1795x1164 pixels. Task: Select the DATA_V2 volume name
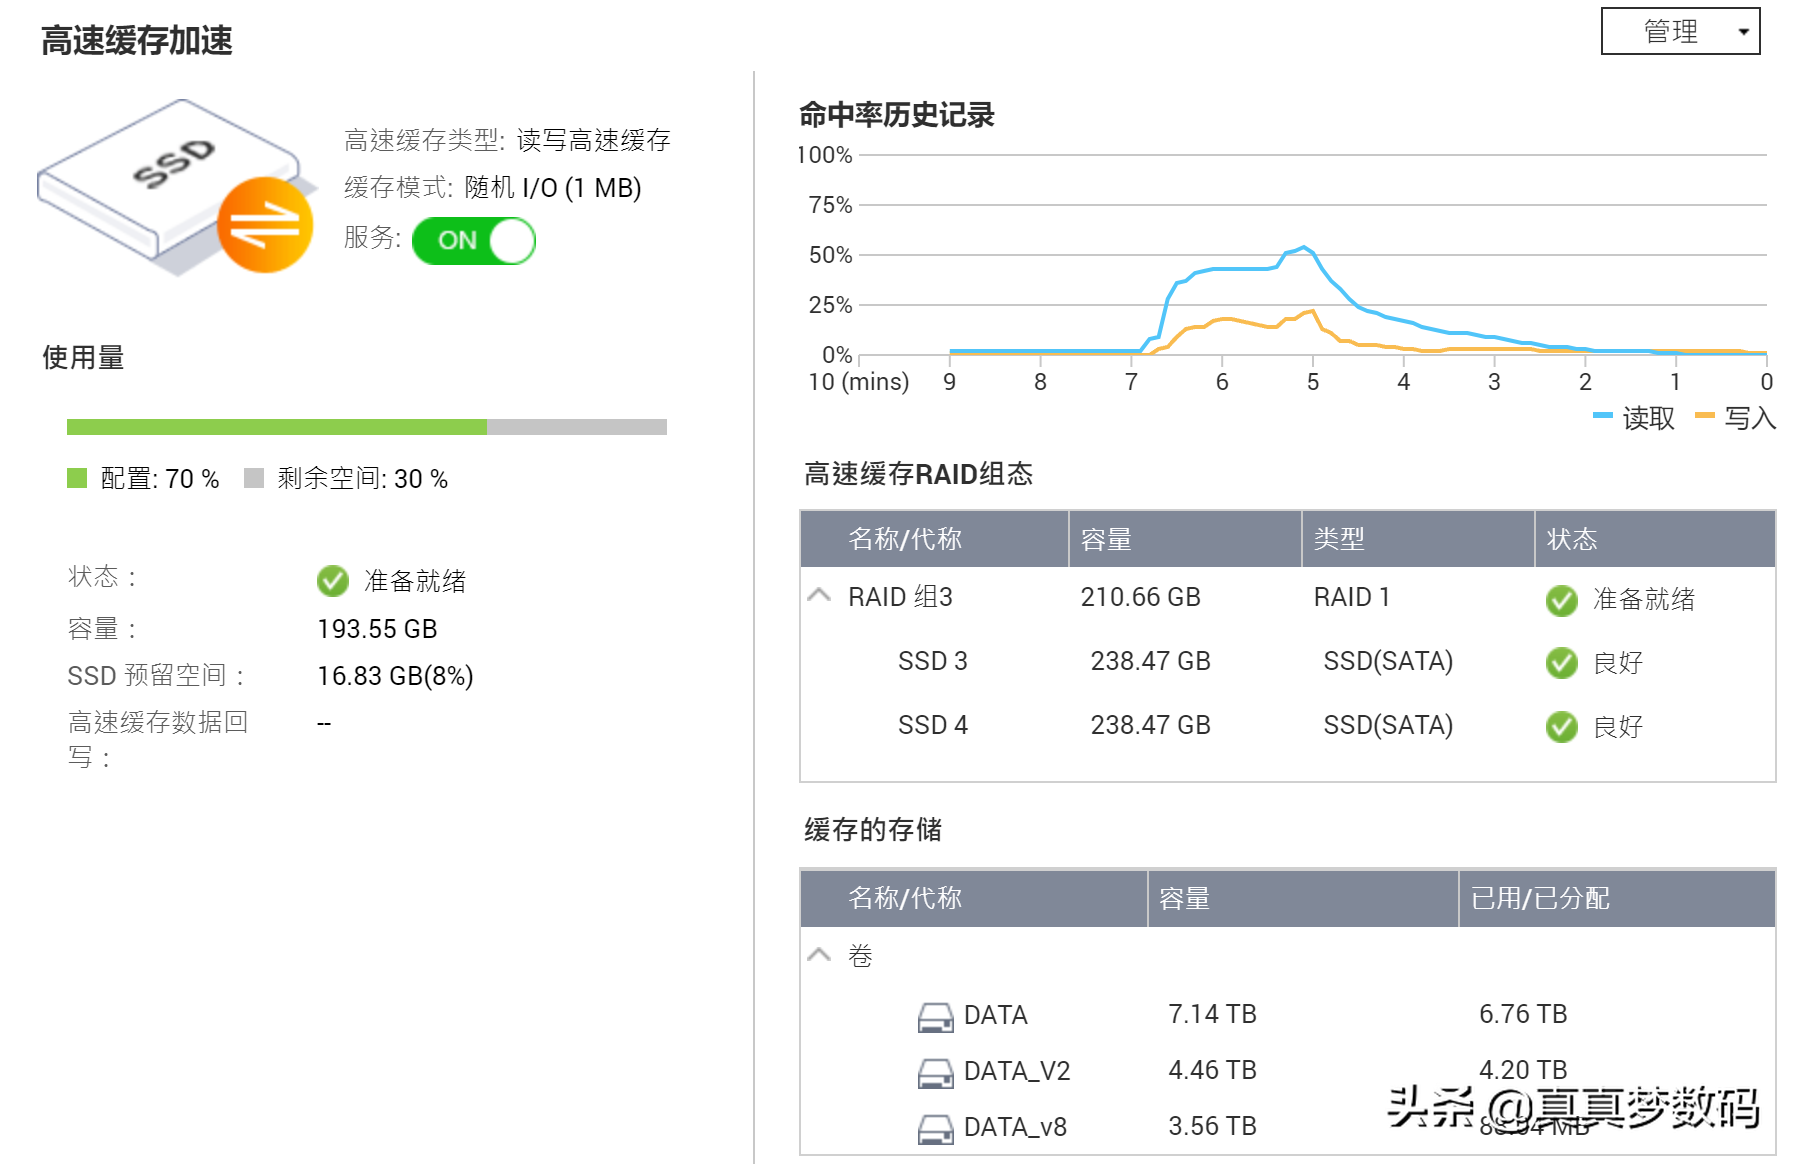point(1016,1071)
